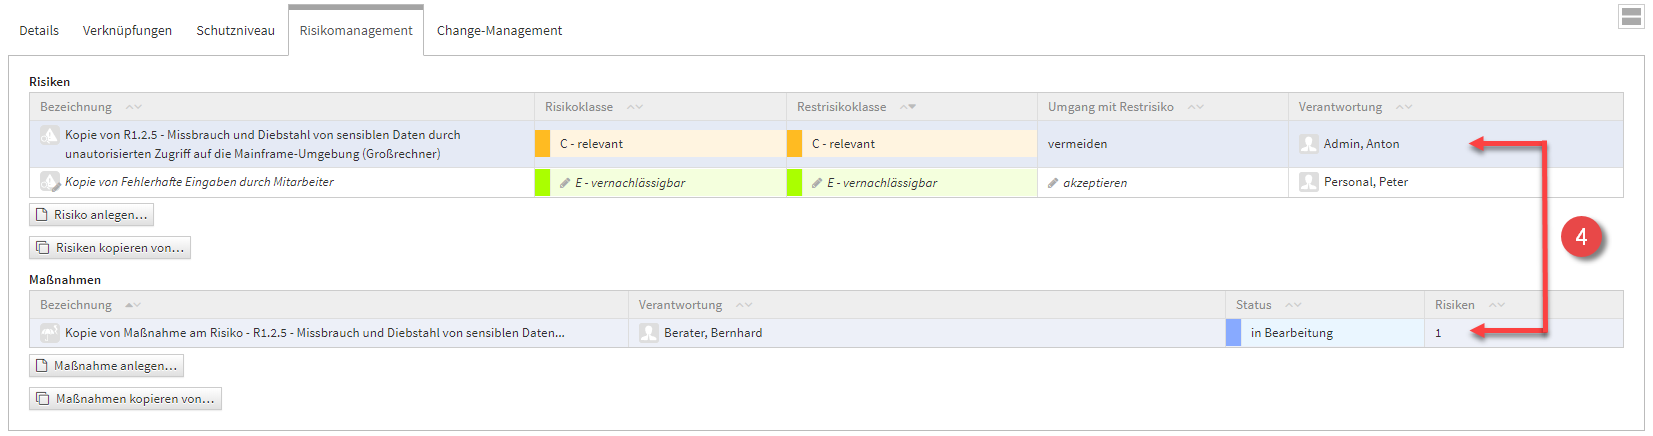Click pencil icon beside akzeptieren
The width and height of the screenshot is (1653, 436).
1053,183
